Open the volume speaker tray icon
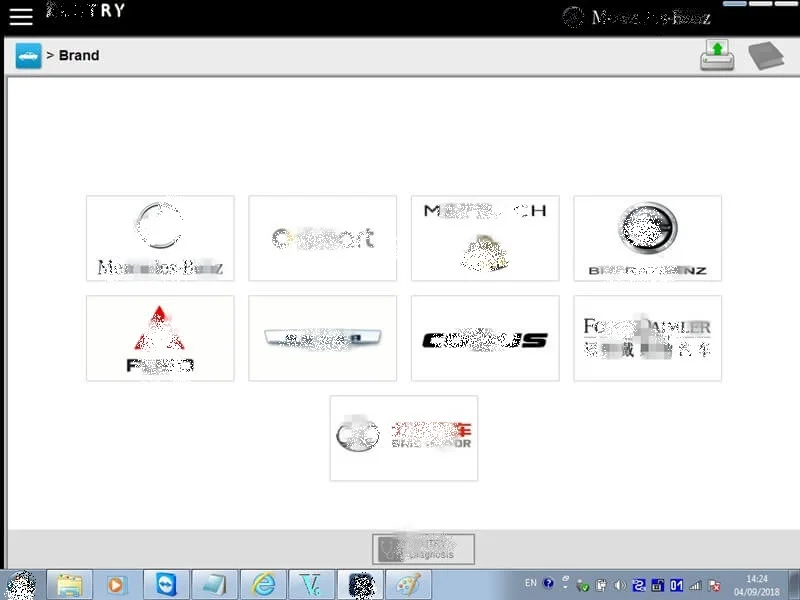The width and height of the screenshot is (800, 600). pyautogui.click(x=620, y=585)
